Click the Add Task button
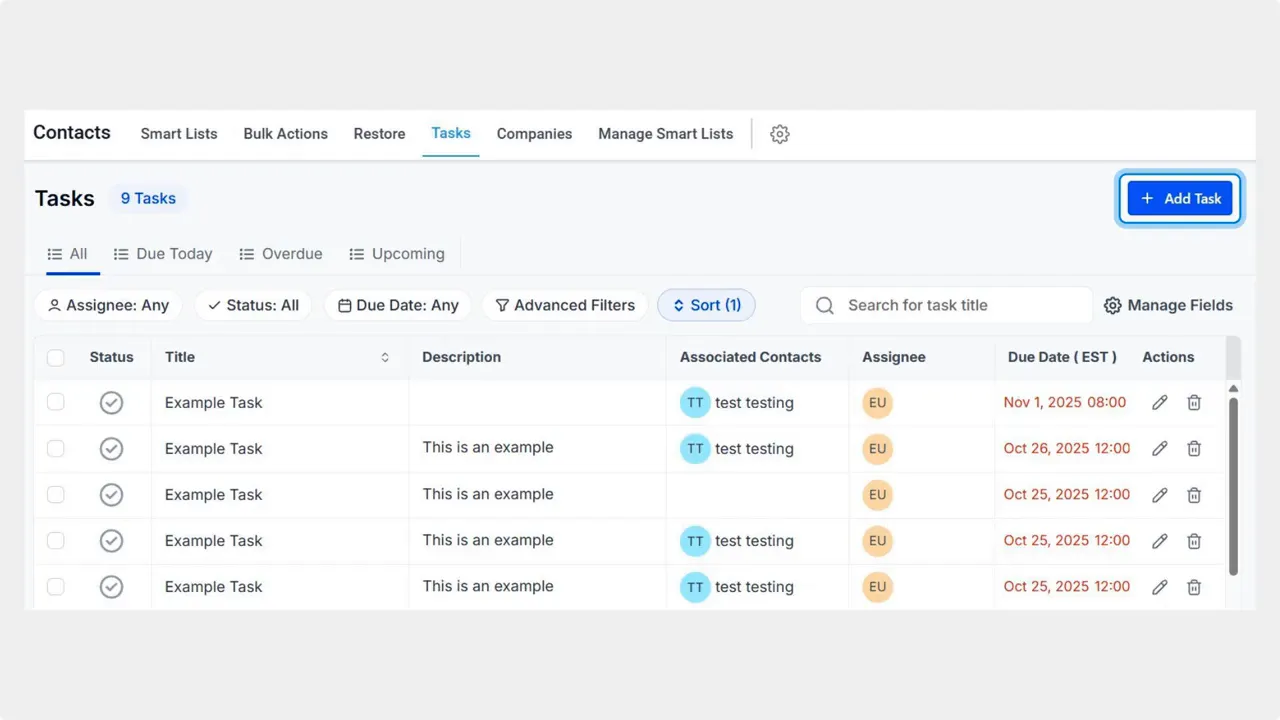This screenshot has height=720, width=1280. click(1180, 198)
